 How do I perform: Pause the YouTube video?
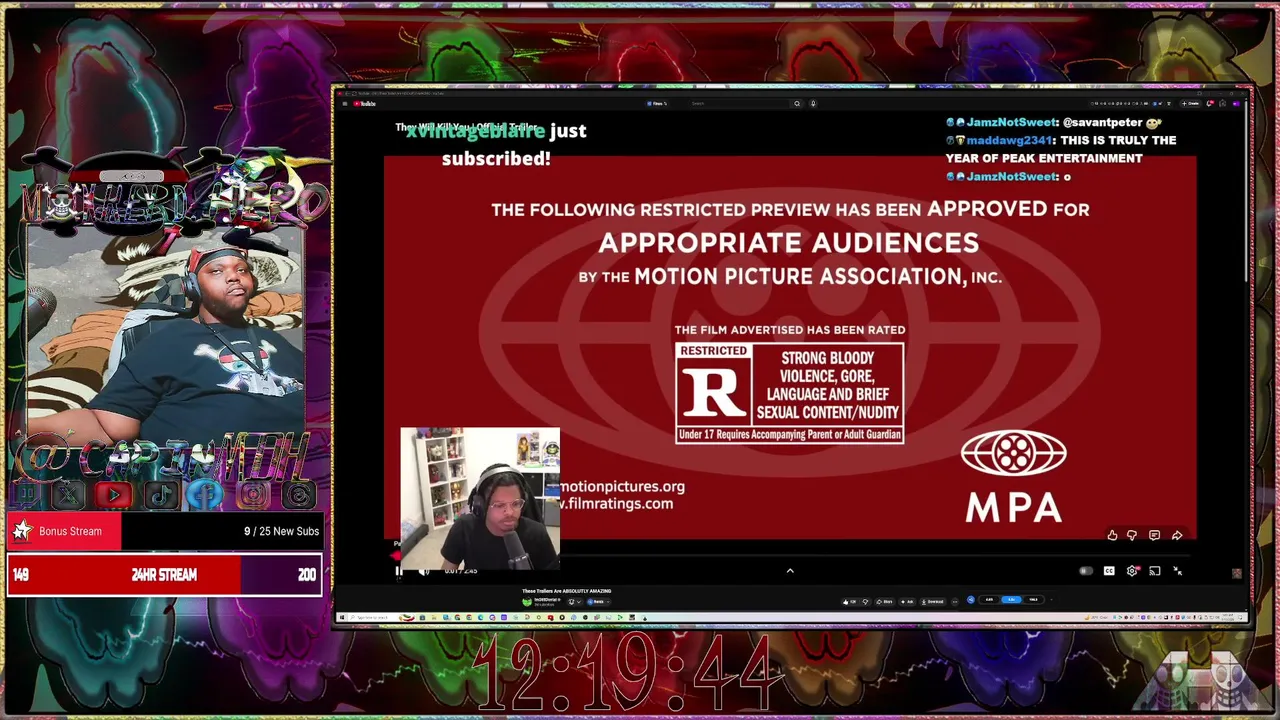pos(398,571)
